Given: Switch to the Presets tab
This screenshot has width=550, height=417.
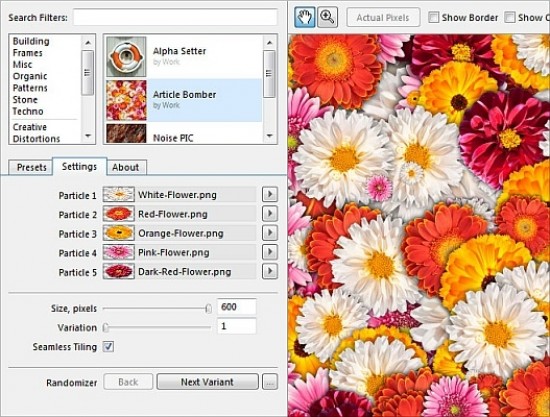Looking at the screenshot, I should pyautogui.click(x=31, y=167).
